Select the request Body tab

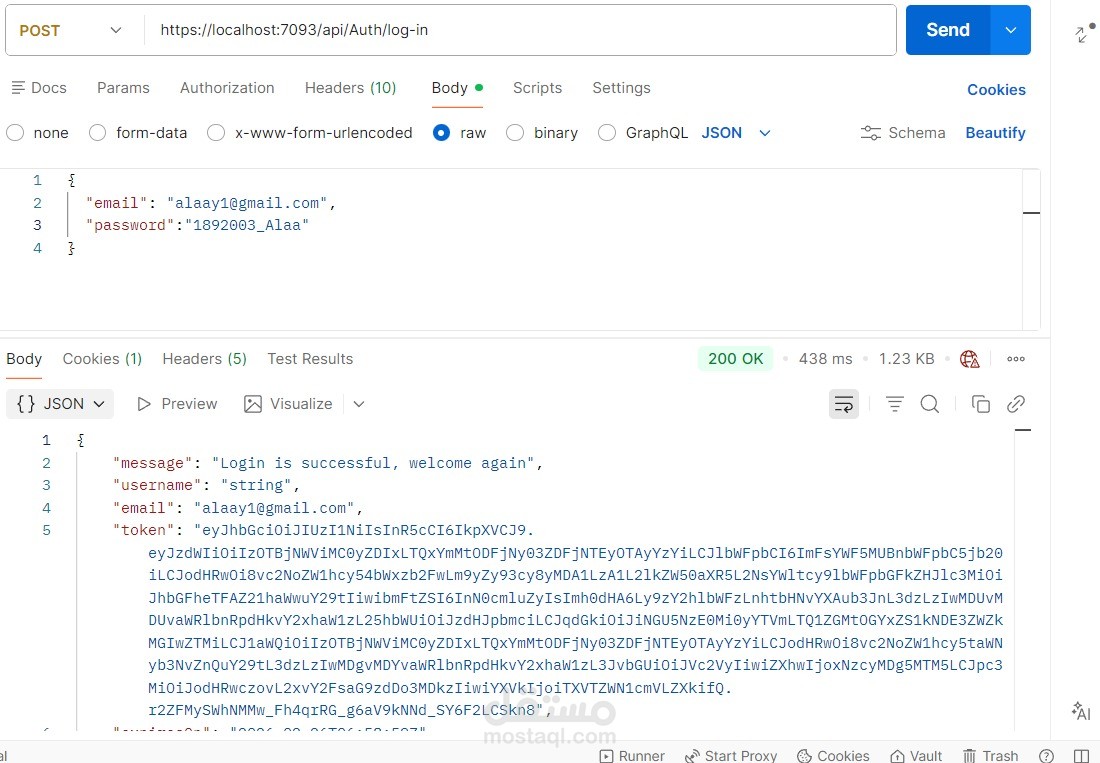pyautogui.click(x=457, y=88)
